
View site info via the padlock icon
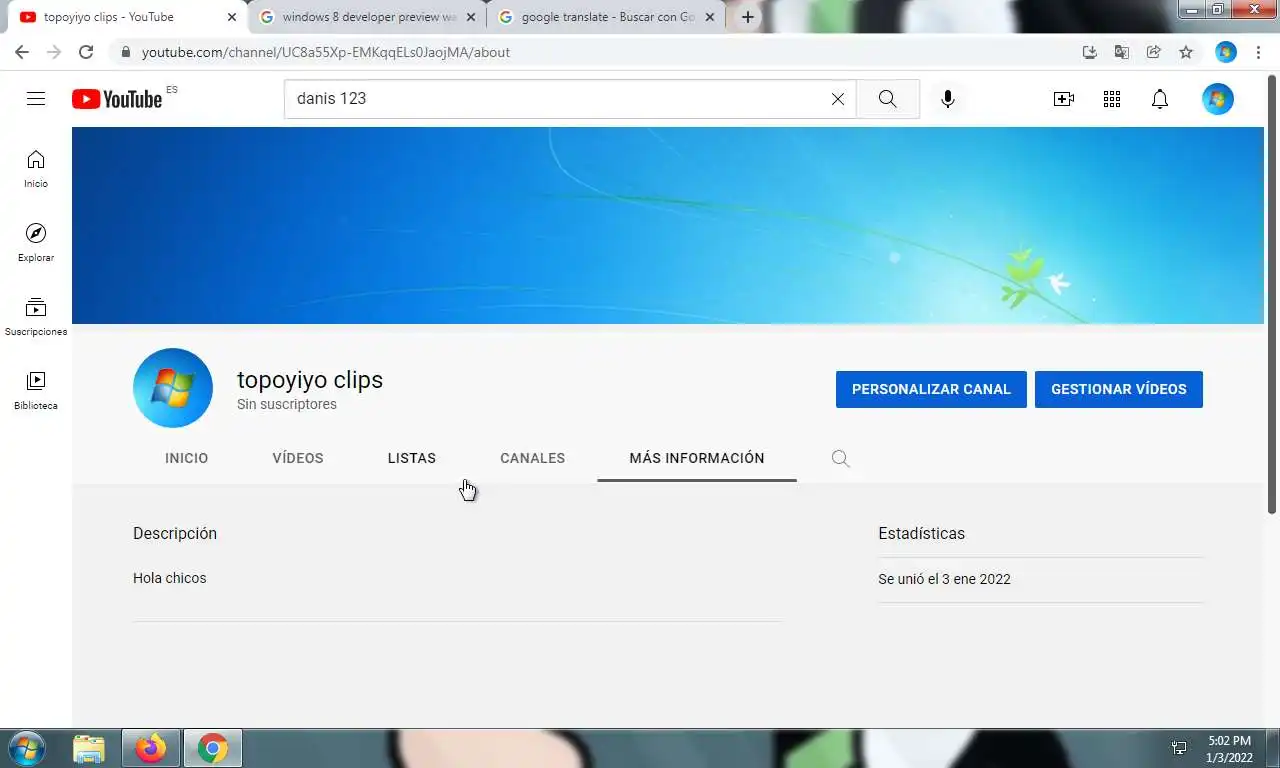pyautogui.click(x=125, y=52)
